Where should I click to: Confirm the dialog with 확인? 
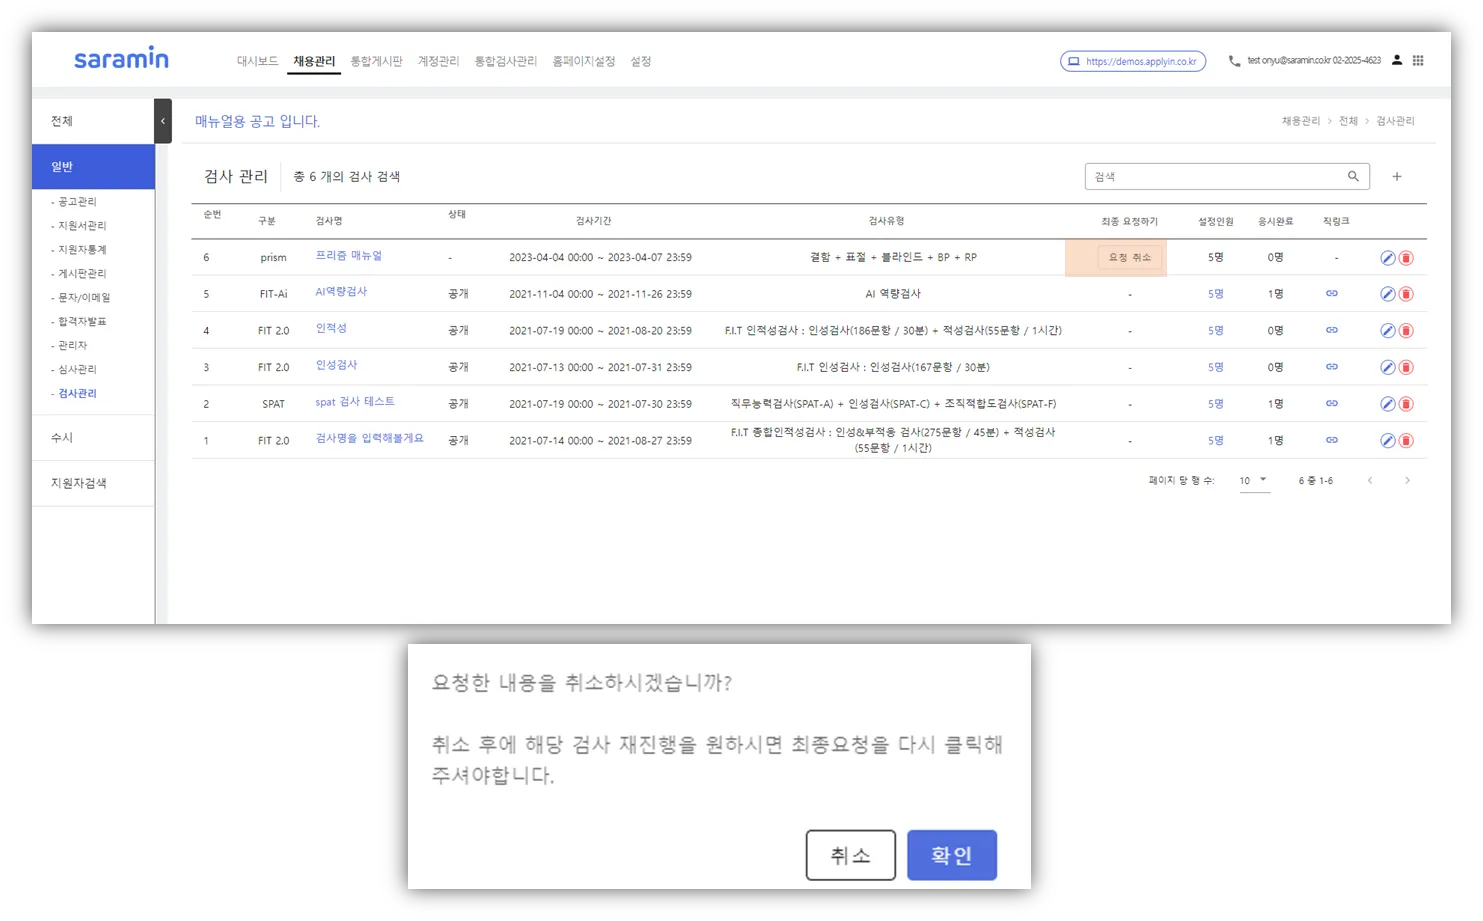952,855
